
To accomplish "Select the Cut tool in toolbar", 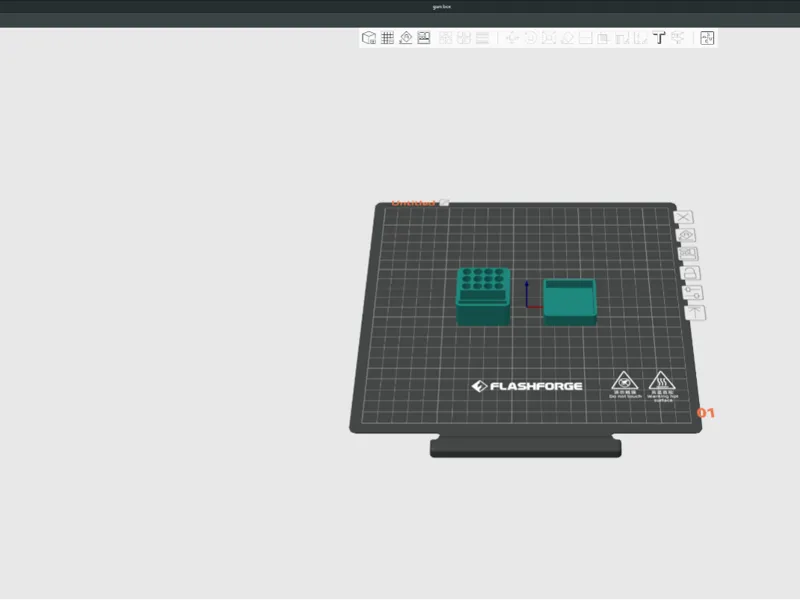I will point(586,38).
